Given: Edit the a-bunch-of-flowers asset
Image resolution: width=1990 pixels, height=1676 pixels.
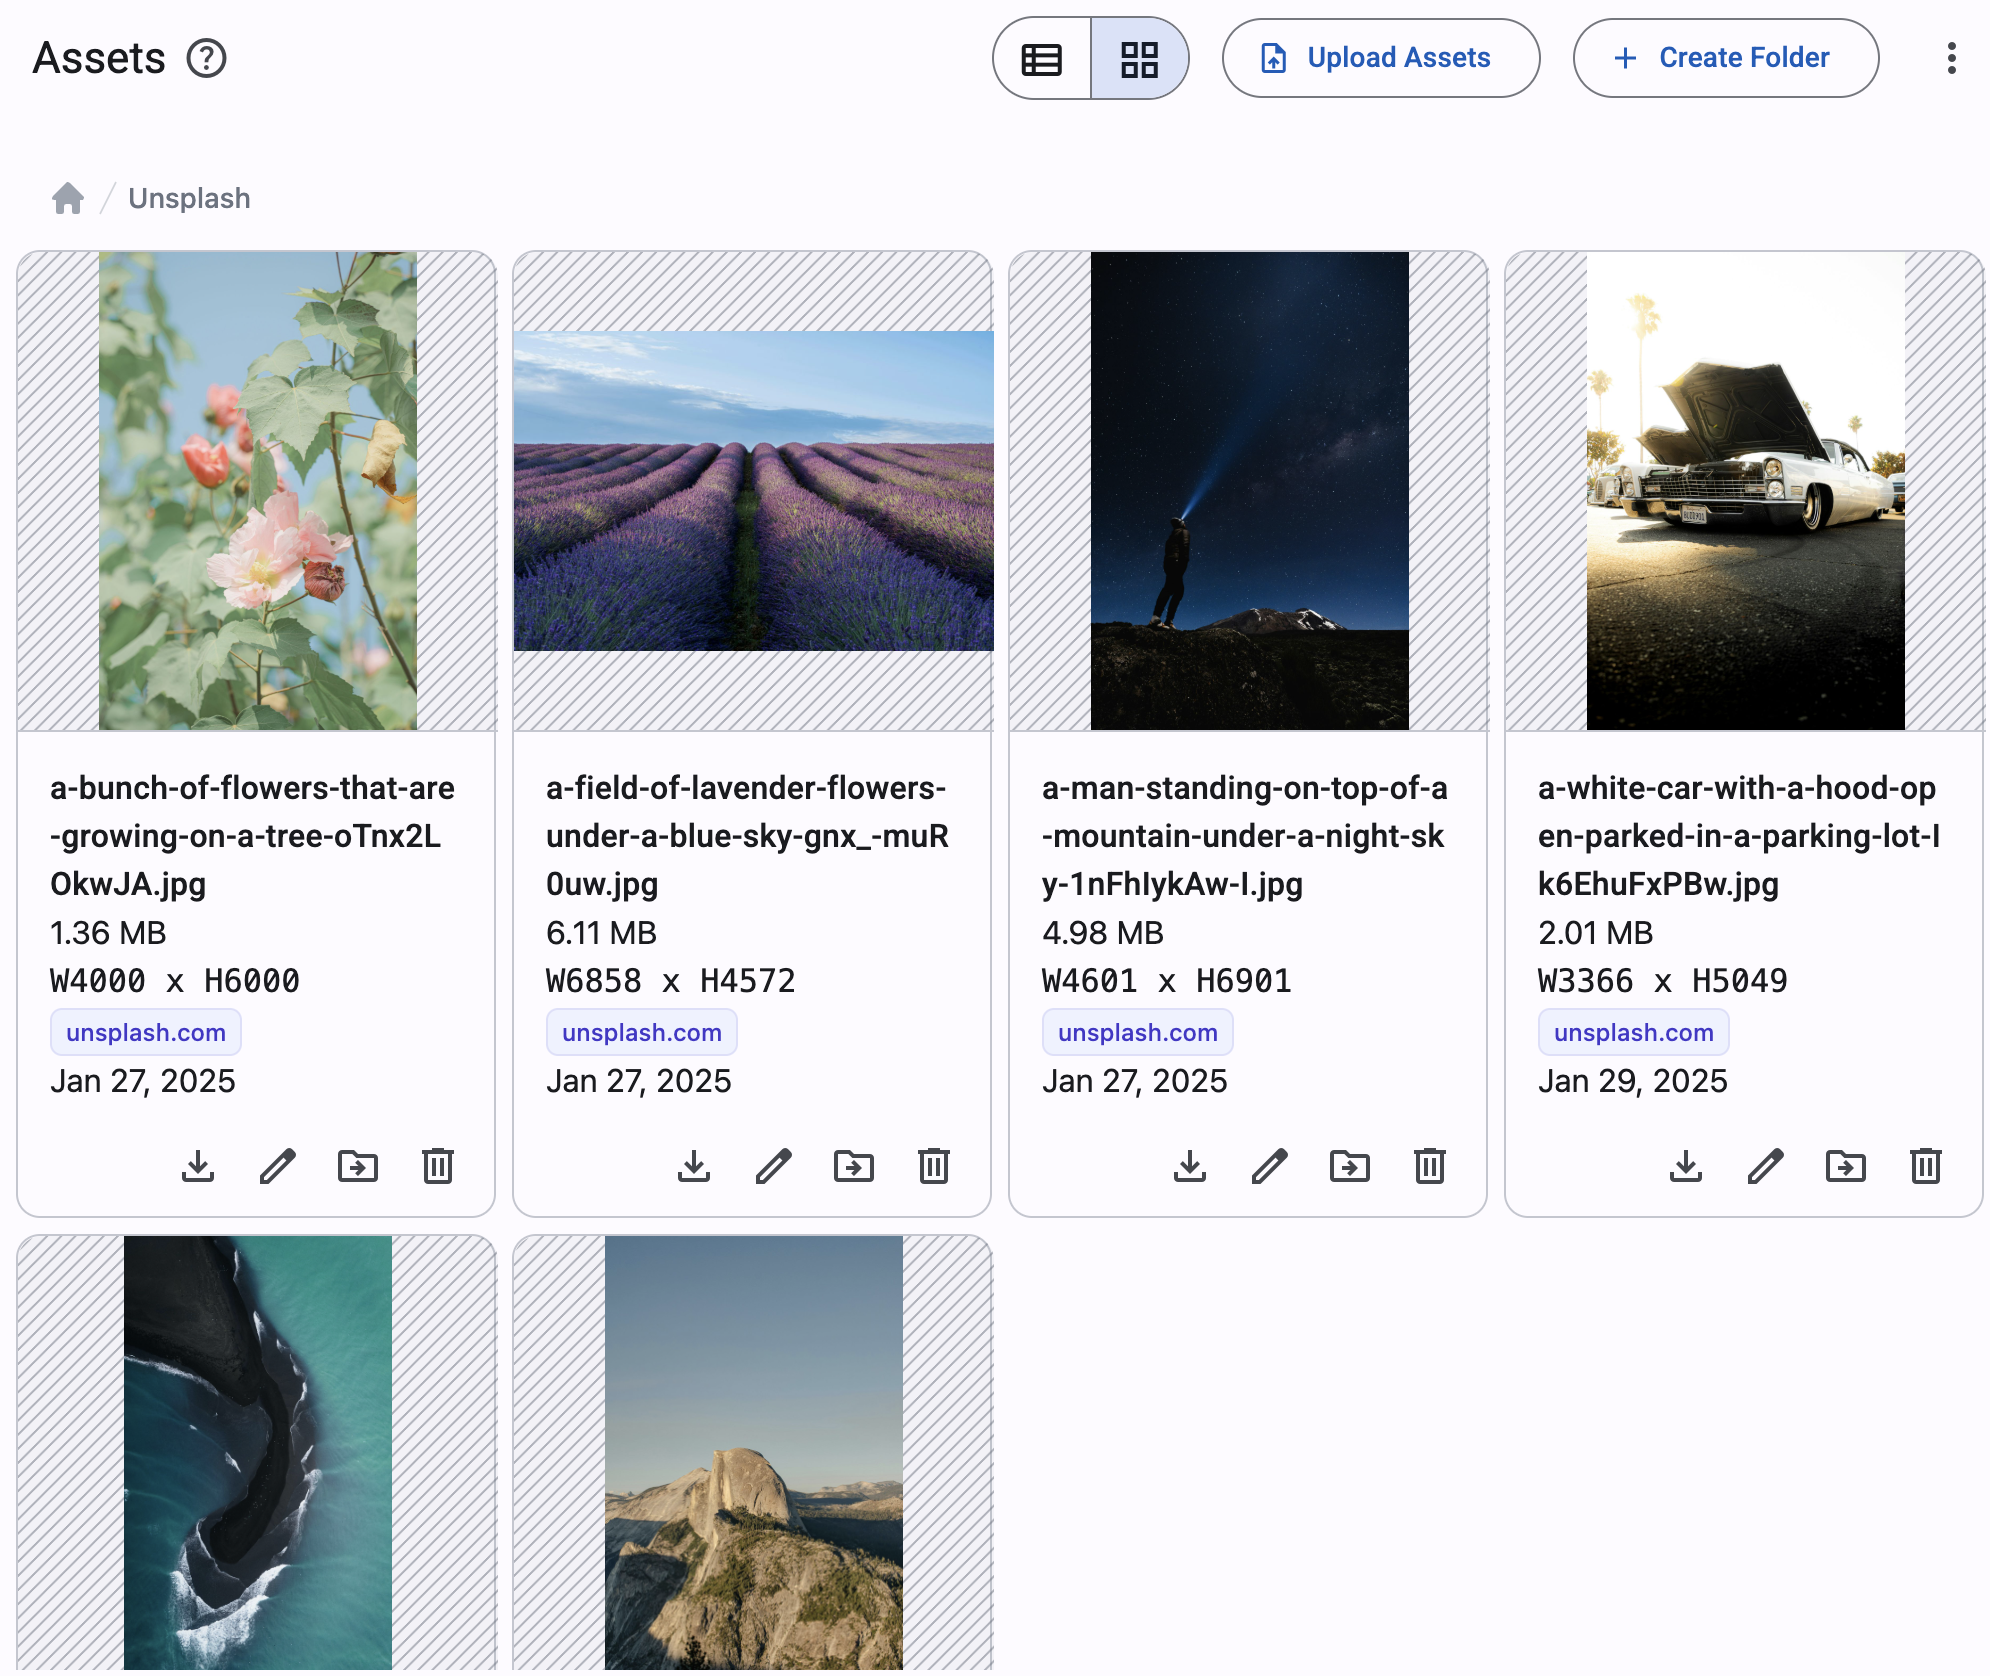Looking at the screenshot, I should (x=278, y=1166).
